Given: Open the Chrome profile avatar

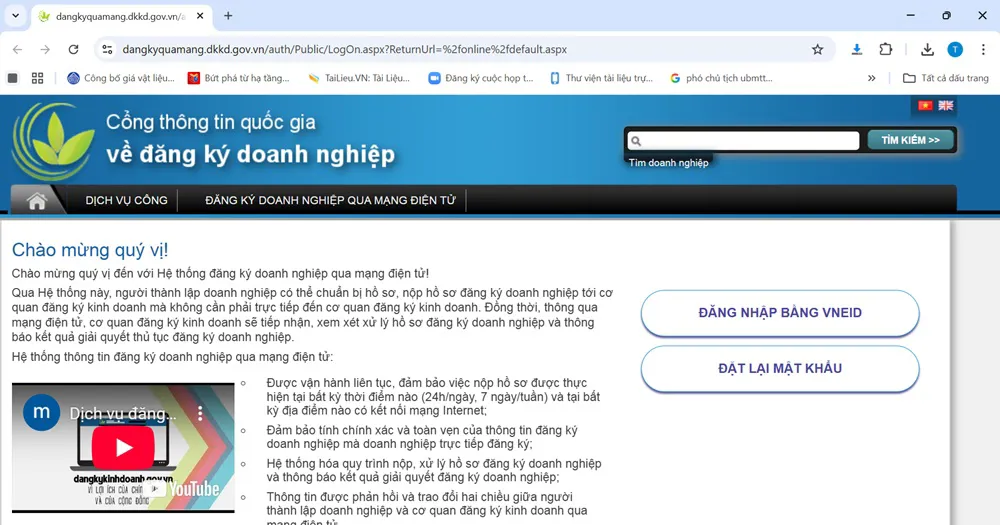Looking at the screenshot, I should 955,49.
